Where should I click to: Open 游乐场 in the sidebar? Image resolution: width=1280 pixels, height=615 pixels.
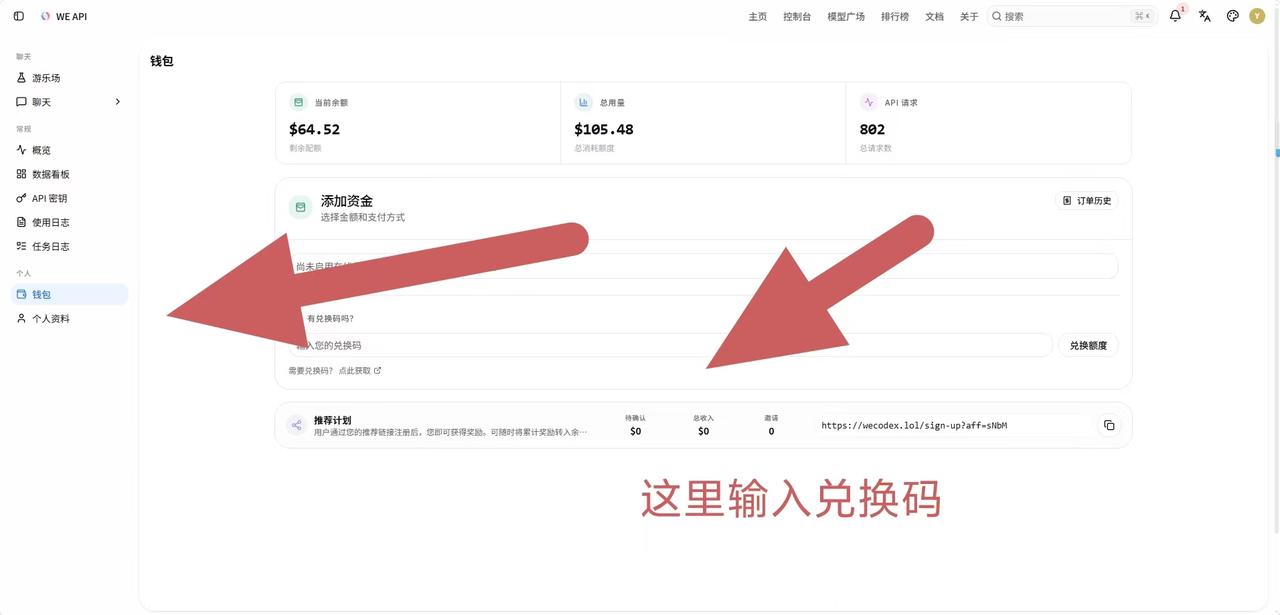(69, 78)
